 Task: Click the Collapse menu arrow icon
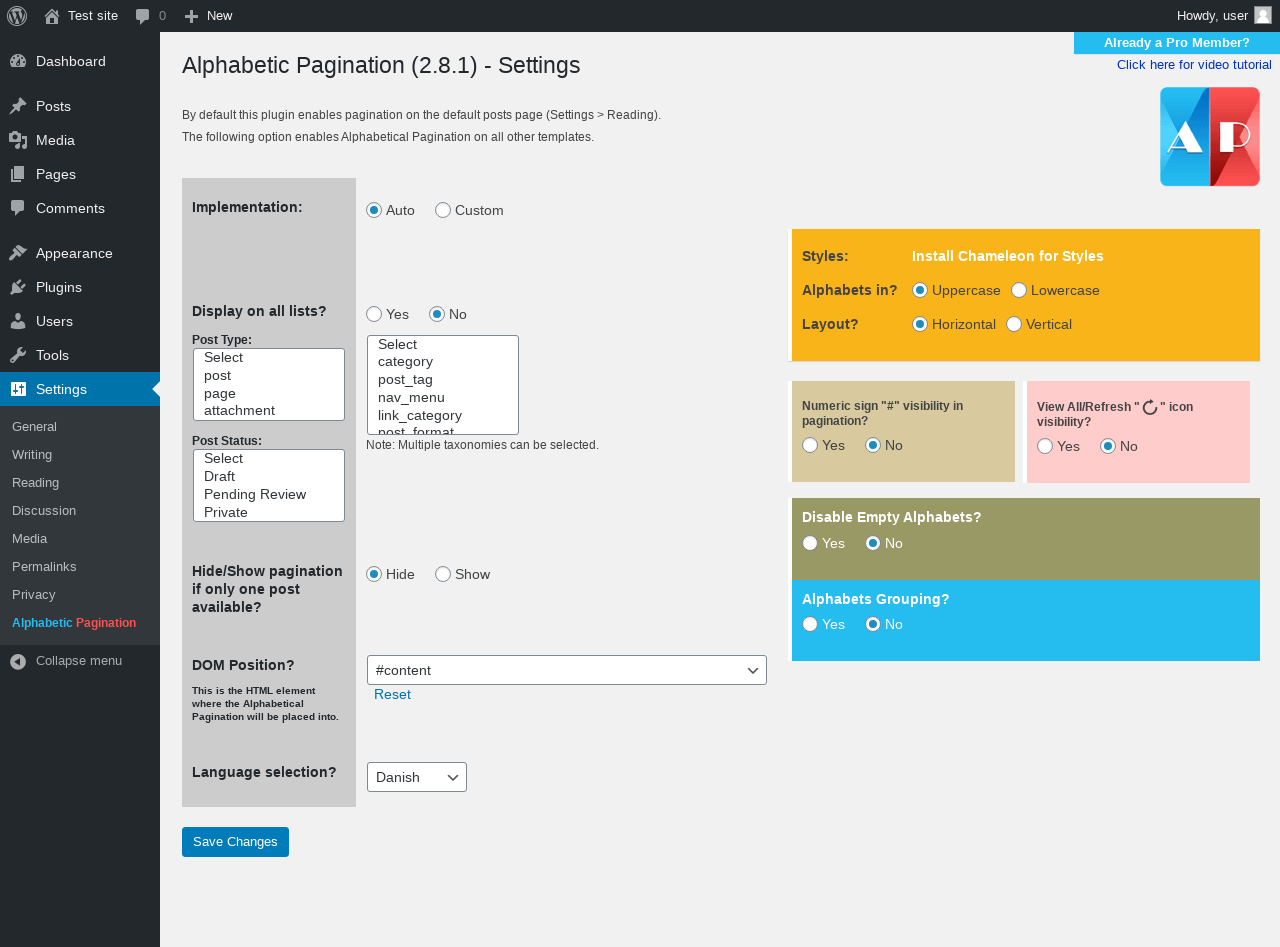pos(18,661)
